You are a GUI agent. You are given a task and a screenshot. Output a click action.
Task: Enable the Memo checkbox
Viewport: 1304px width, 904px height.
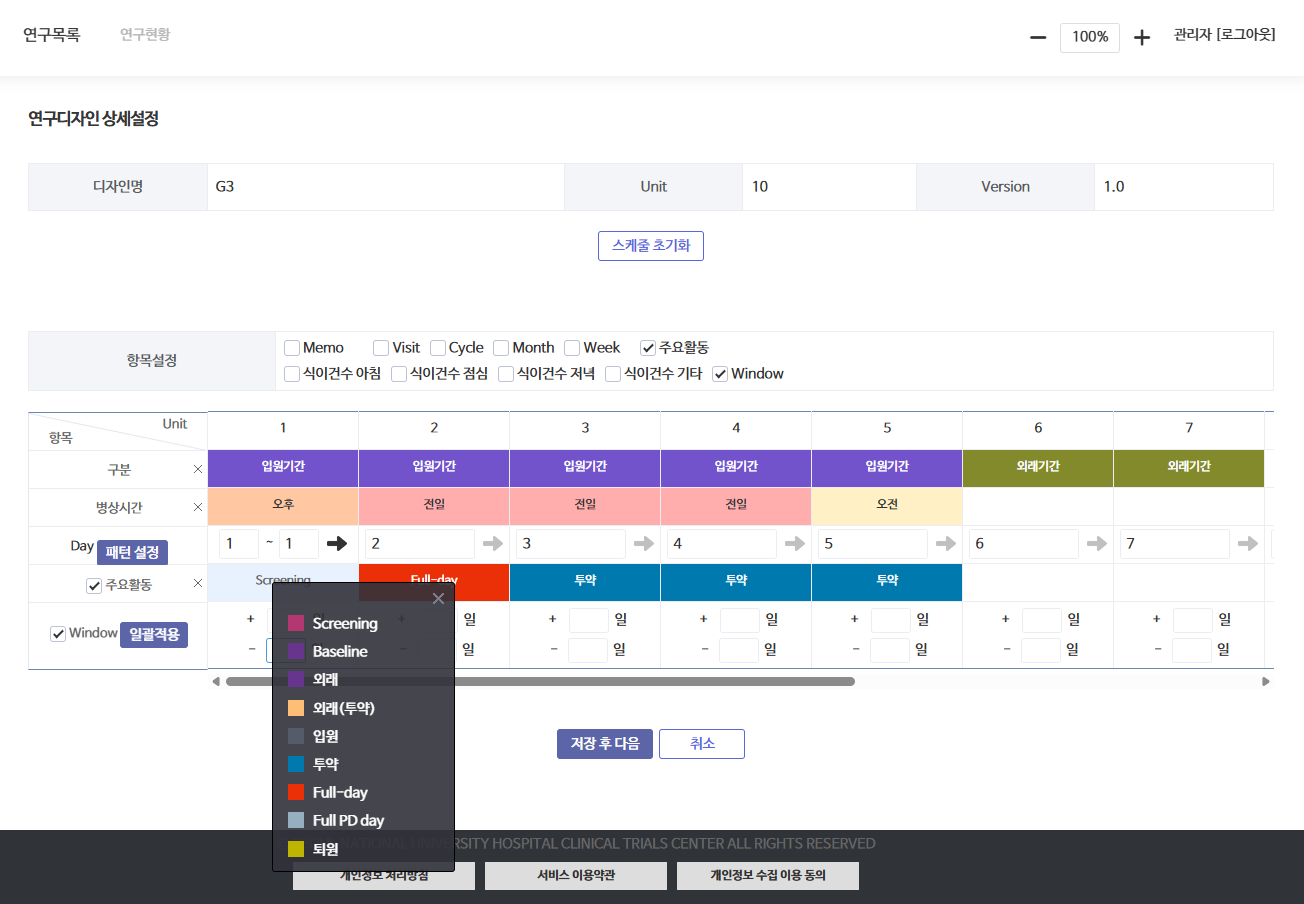[292, 348]
